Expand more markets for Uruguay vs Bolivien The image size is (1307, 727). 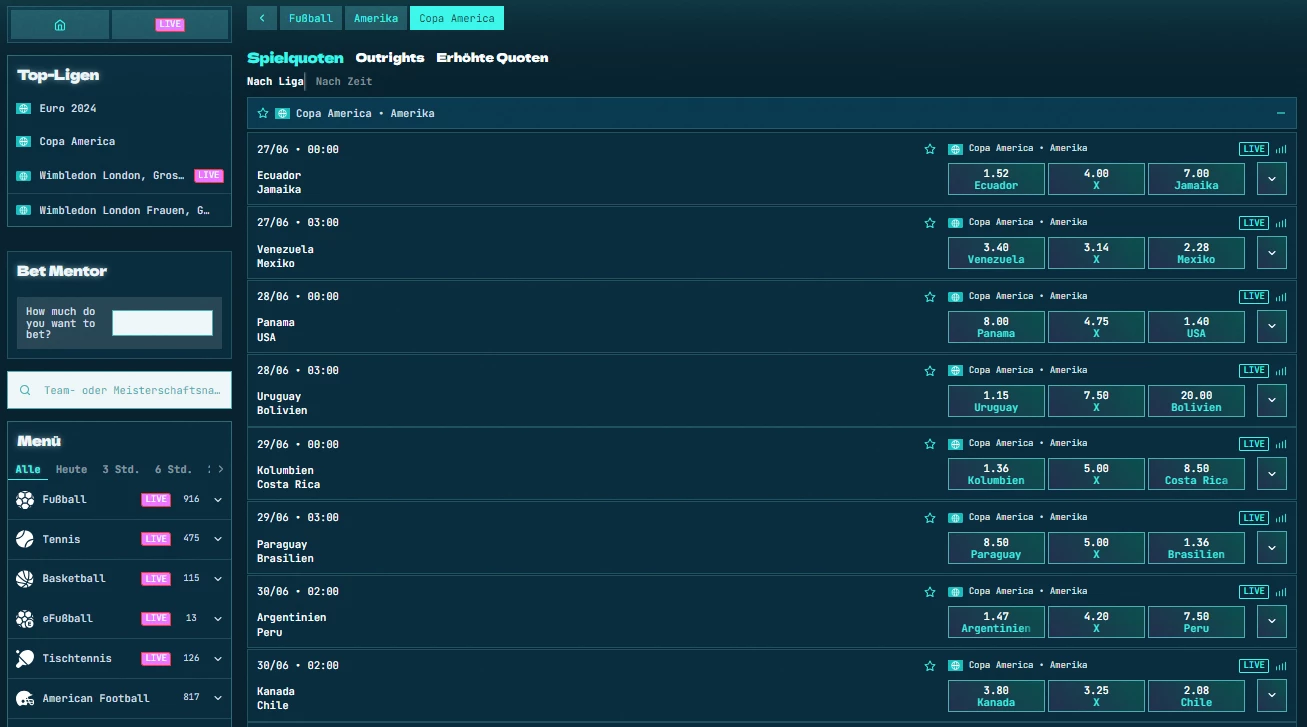point(1272,400)
